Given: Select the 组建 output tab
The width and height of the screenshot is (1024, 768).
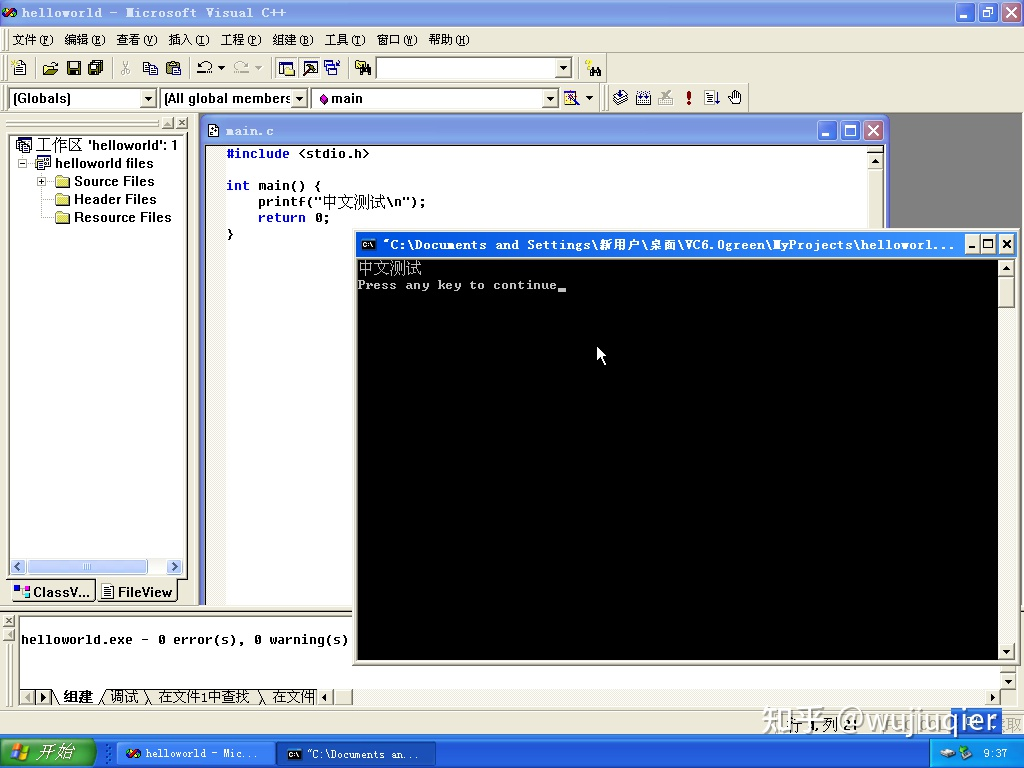Looking at the screenshot, I should tap(78, 697).
